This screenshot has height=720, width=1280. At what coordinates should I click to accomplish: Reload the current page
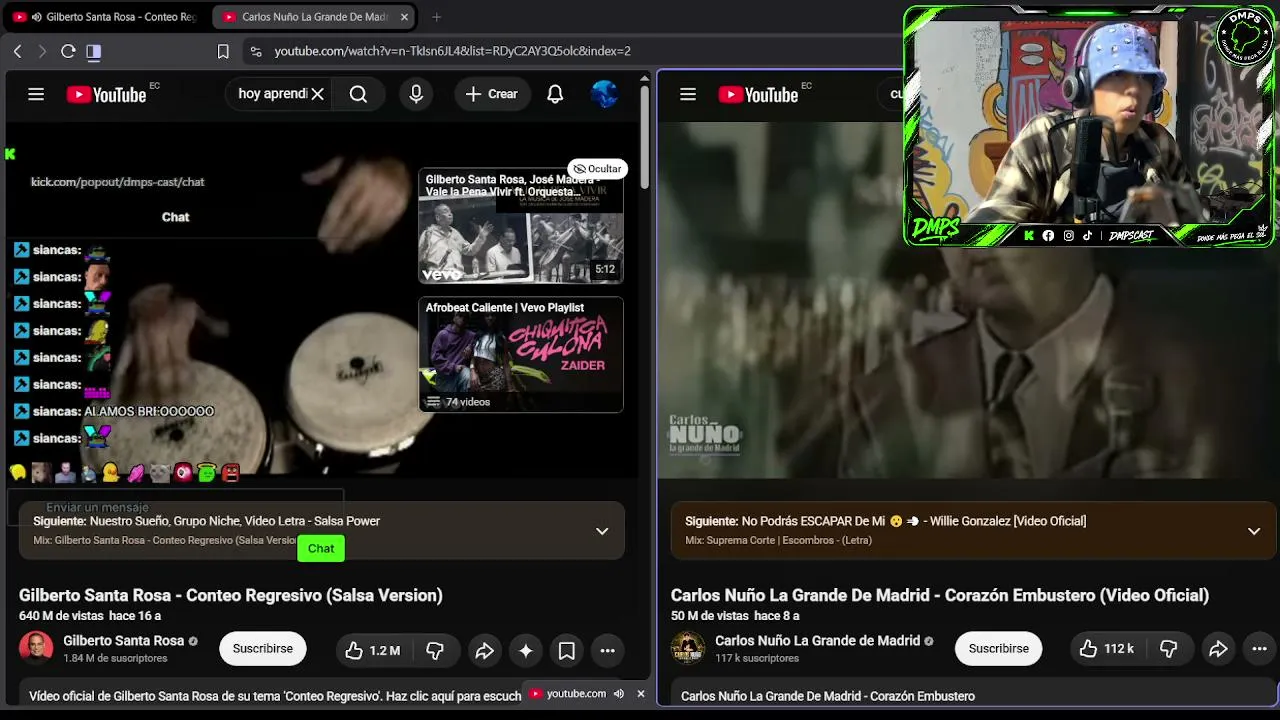68,51
